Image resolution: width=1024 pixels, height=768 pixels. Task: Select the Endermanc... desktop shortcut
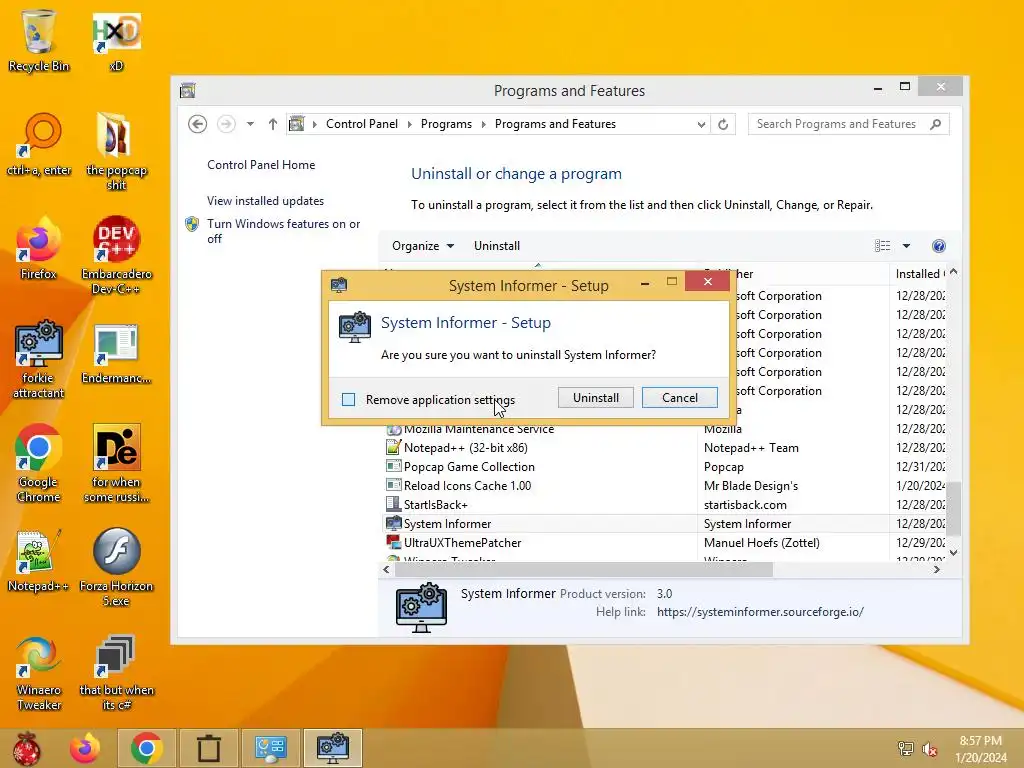pyautogui.click(x=116, y=352)
